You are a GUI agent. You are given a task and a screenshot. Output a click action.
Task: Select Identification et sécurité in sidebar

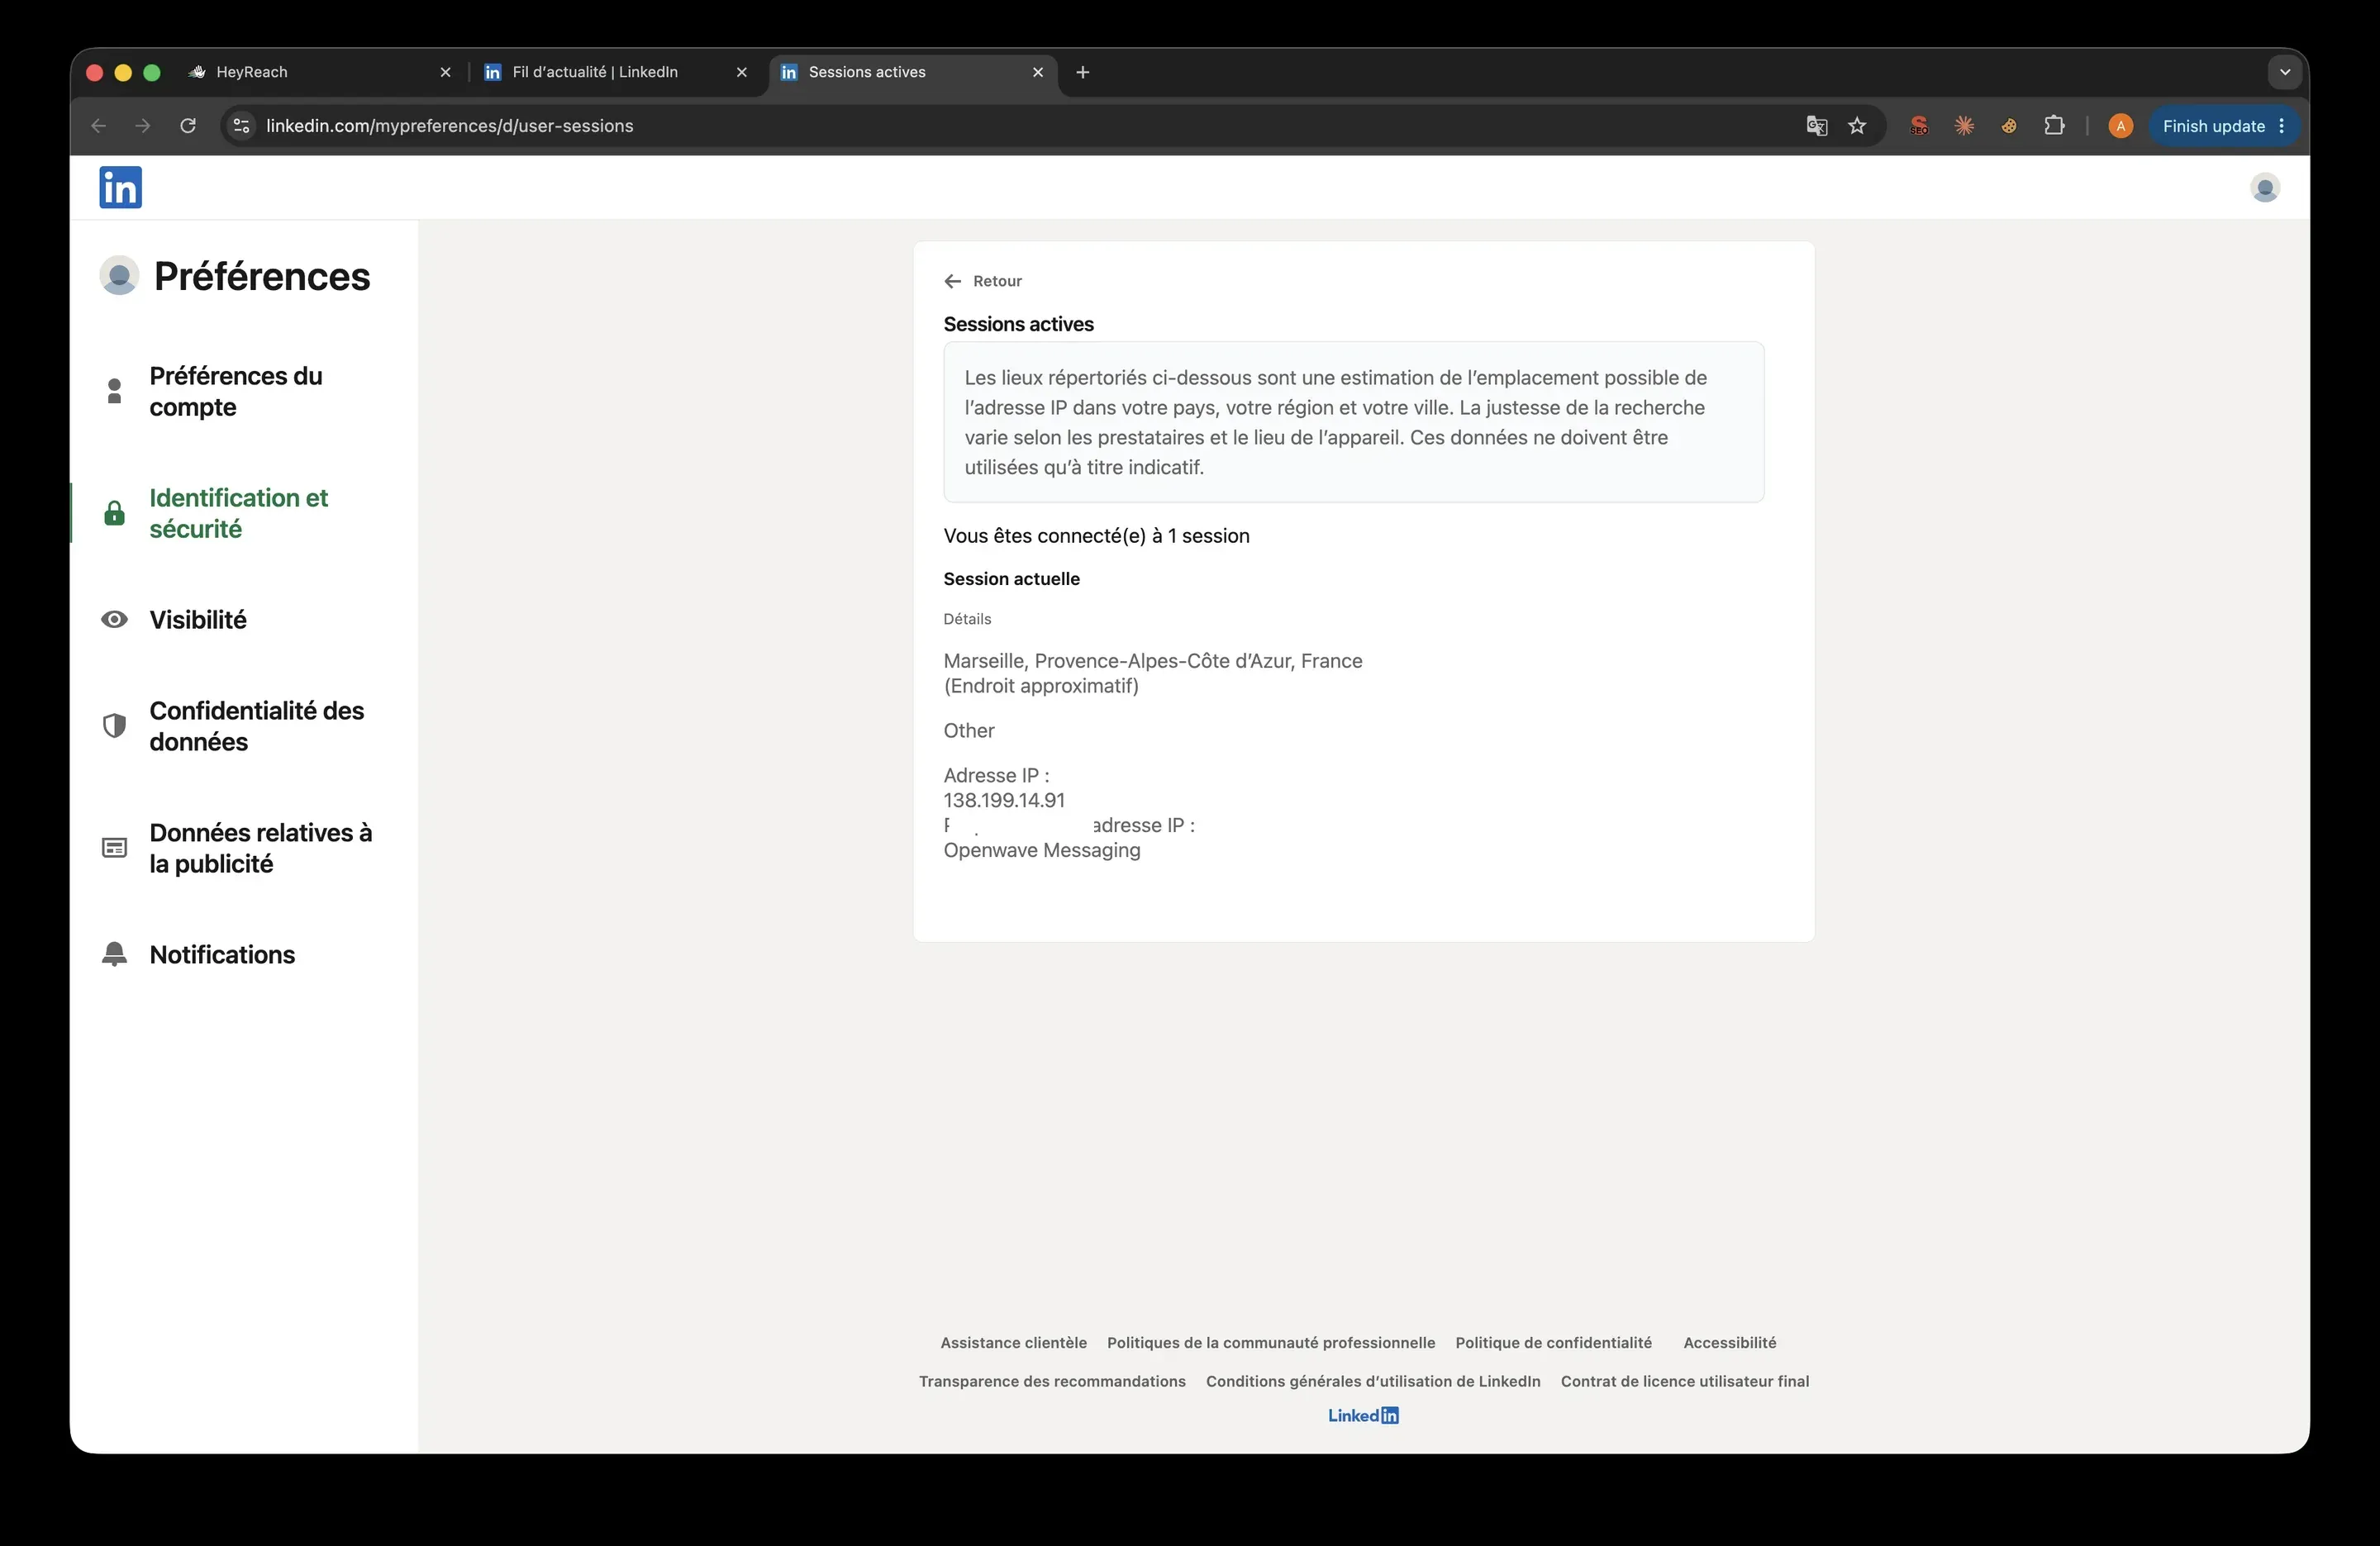238,513
